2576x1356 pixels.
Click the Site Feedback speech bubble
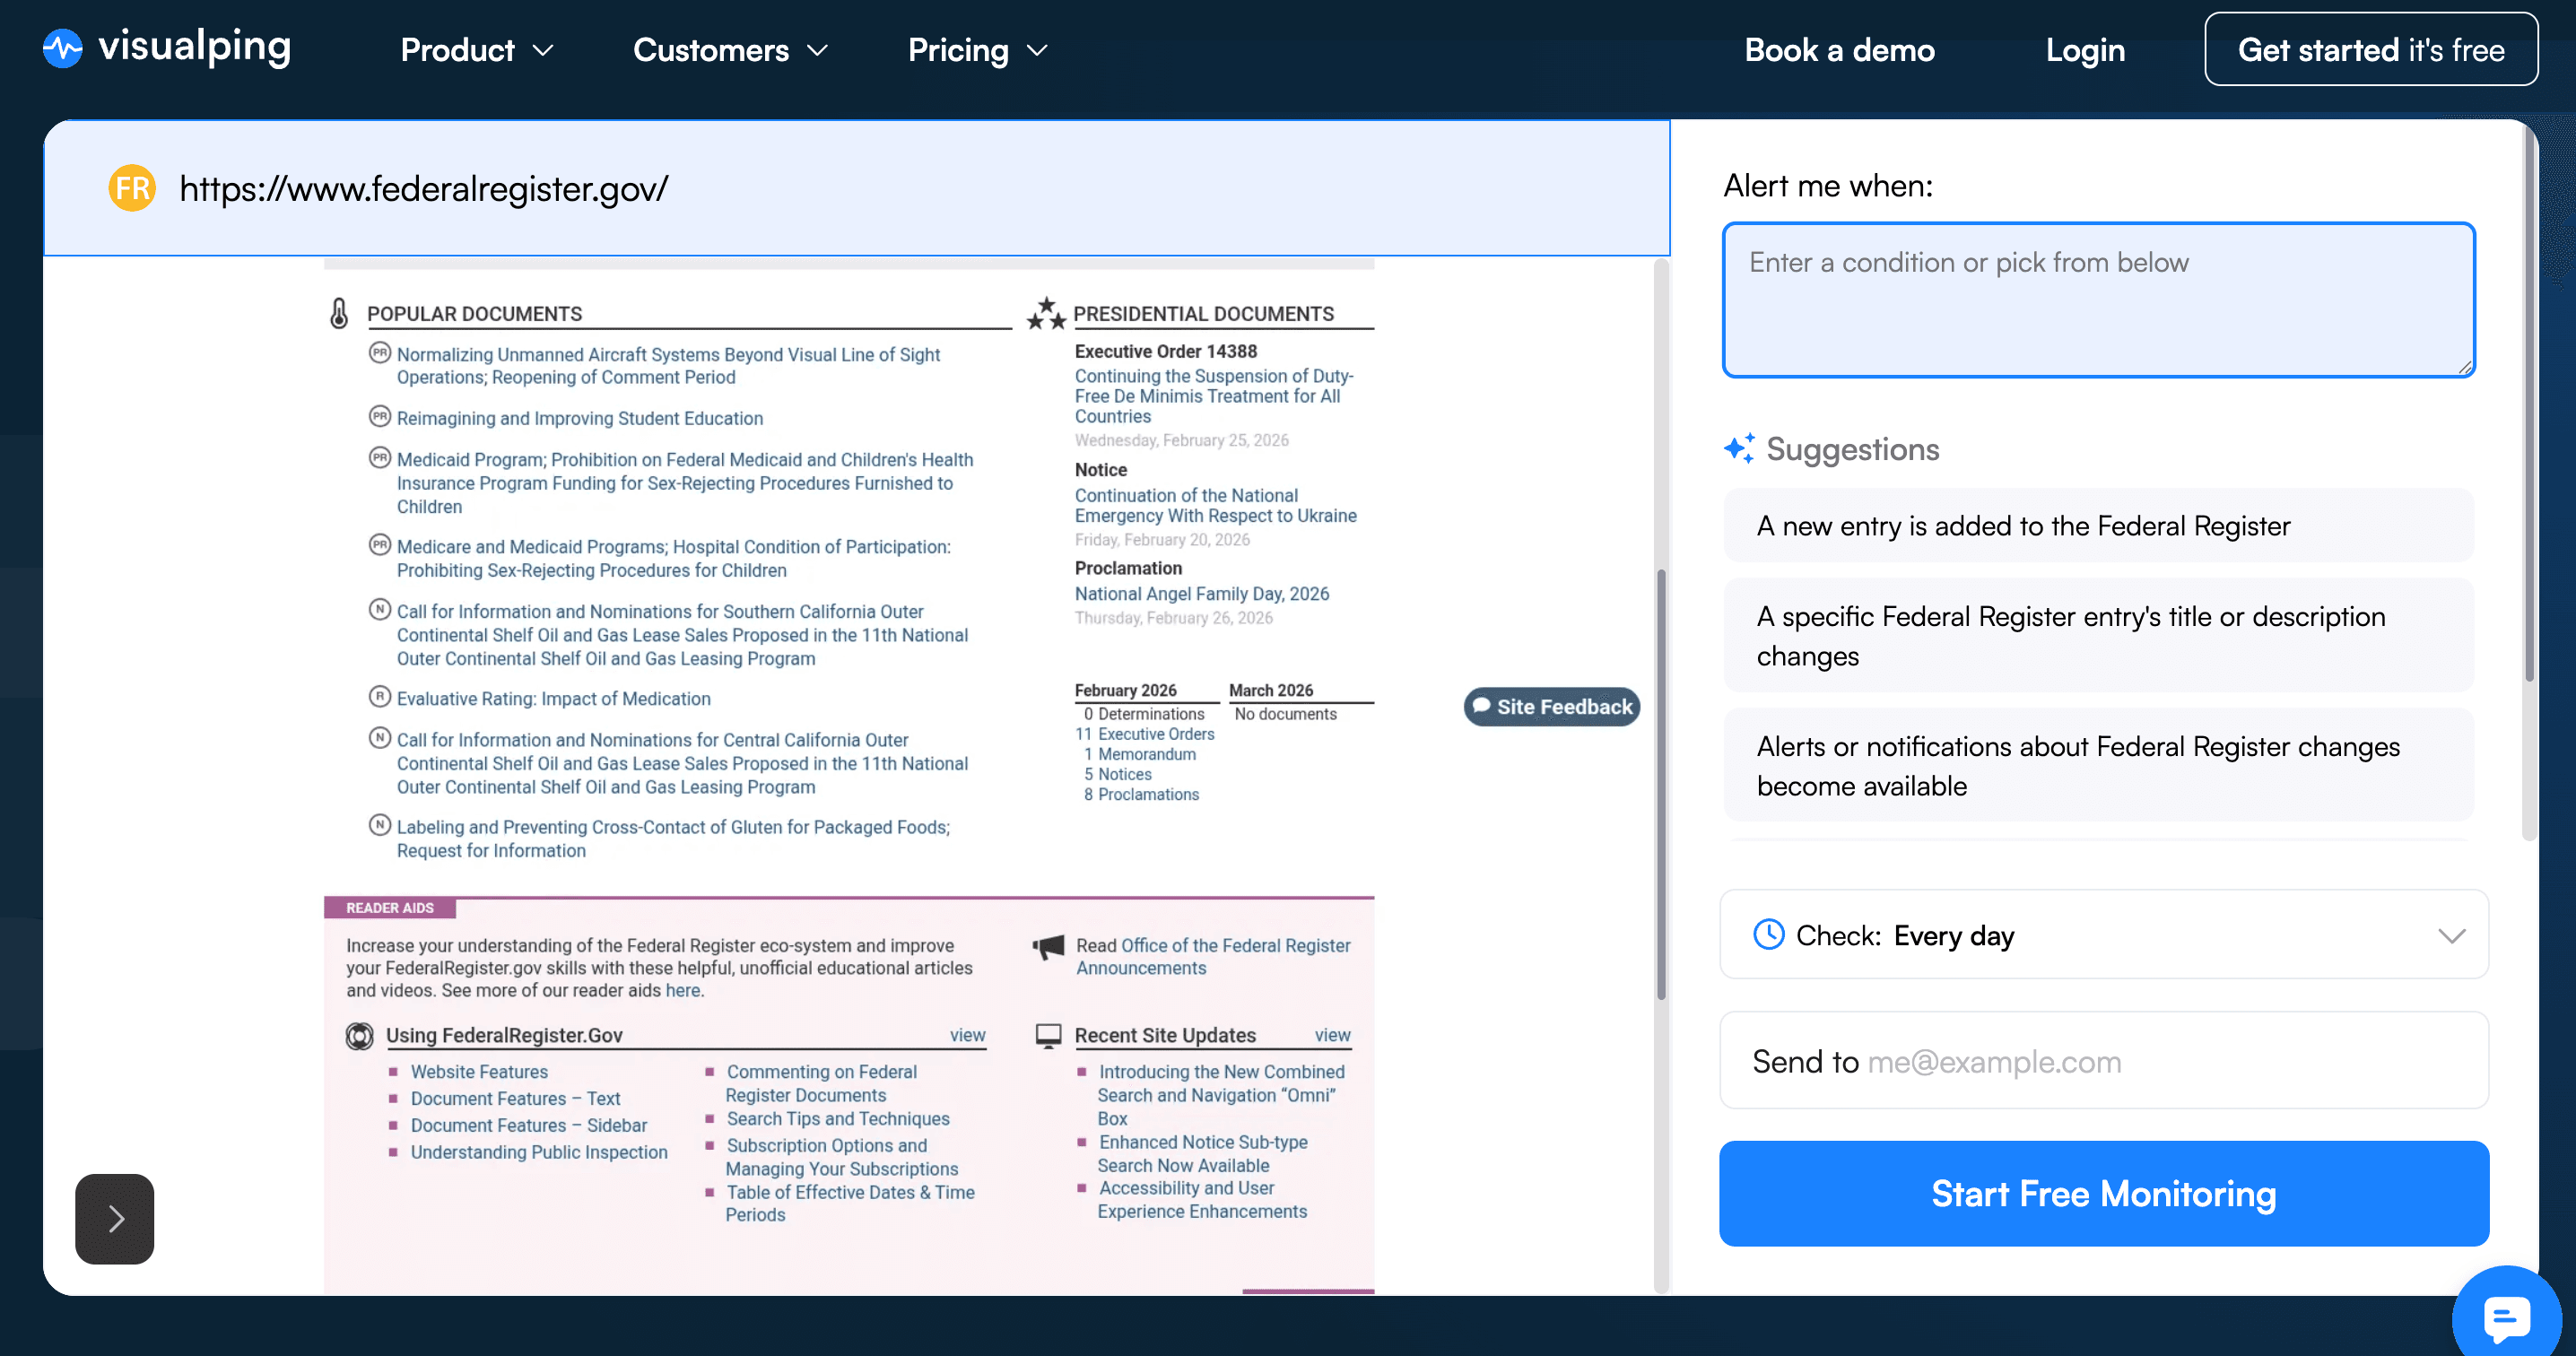[x=1551, y=706]
